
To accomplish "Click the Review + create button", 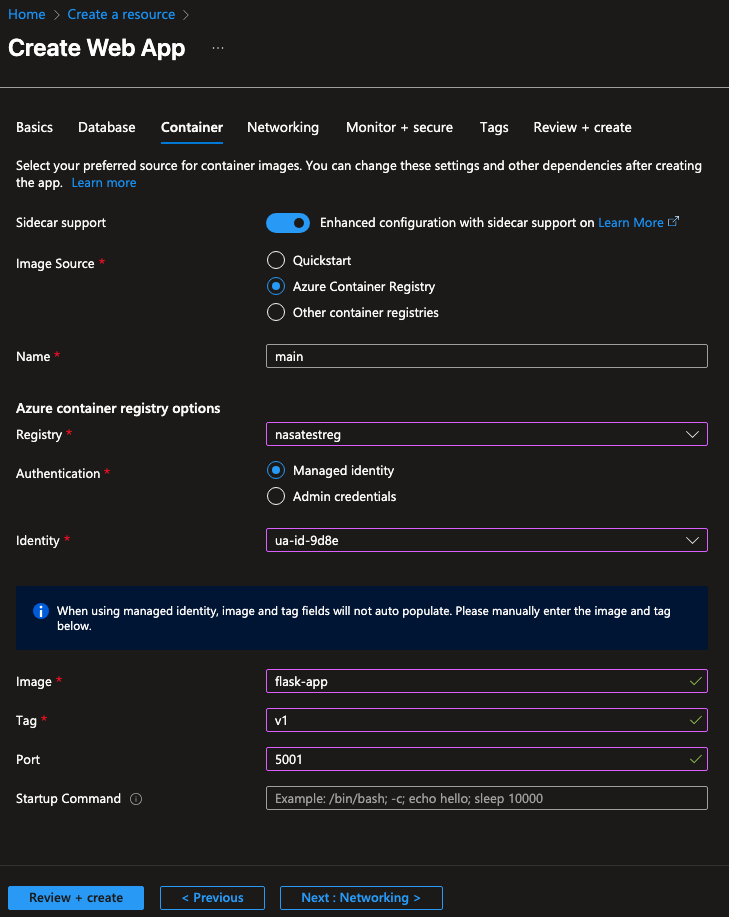I will tap(76, 897).
